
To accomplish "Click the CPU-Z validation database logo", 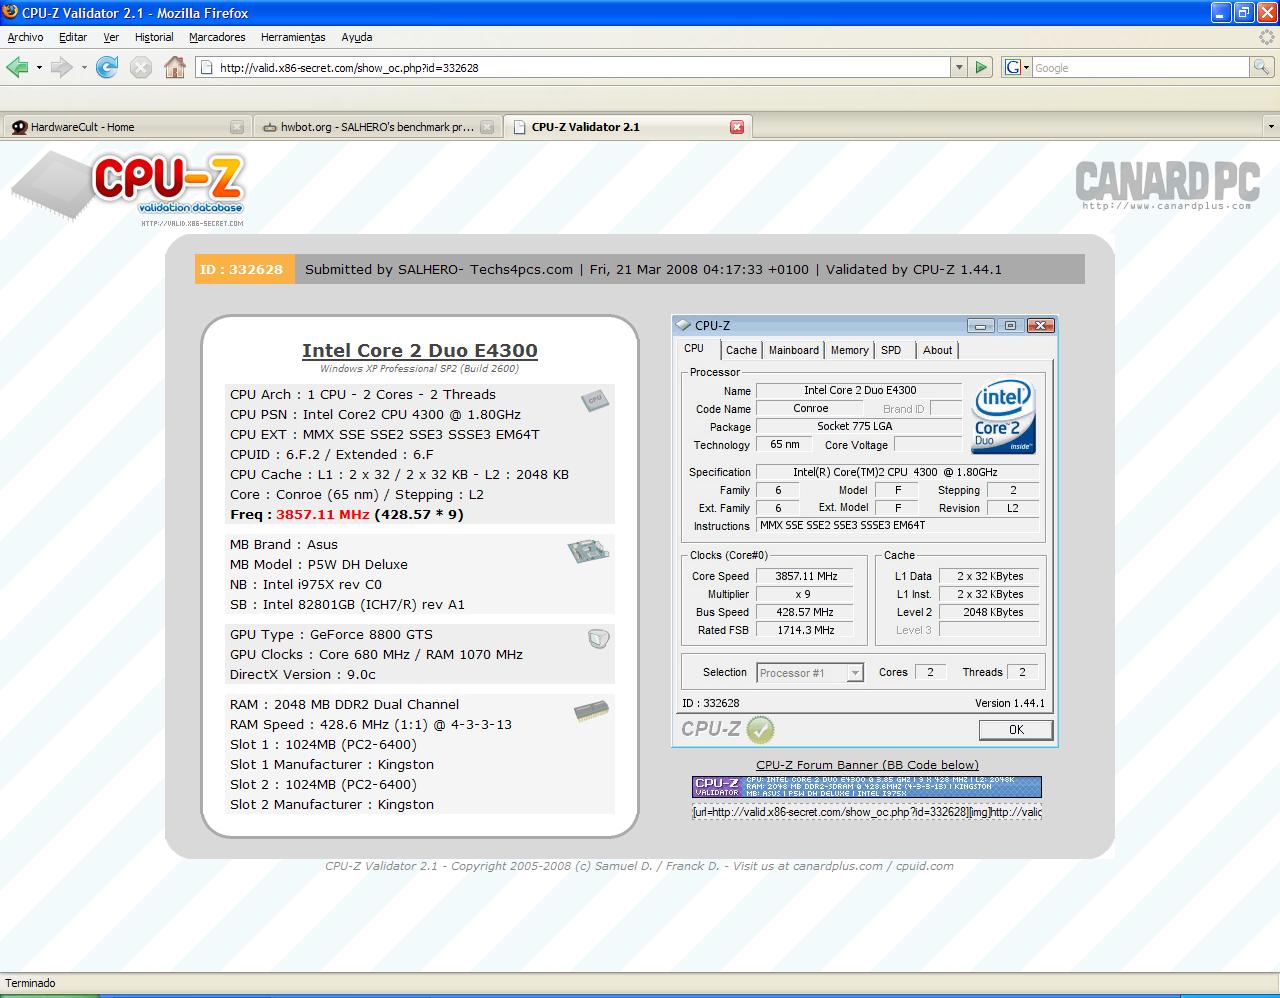I will 128,187.
